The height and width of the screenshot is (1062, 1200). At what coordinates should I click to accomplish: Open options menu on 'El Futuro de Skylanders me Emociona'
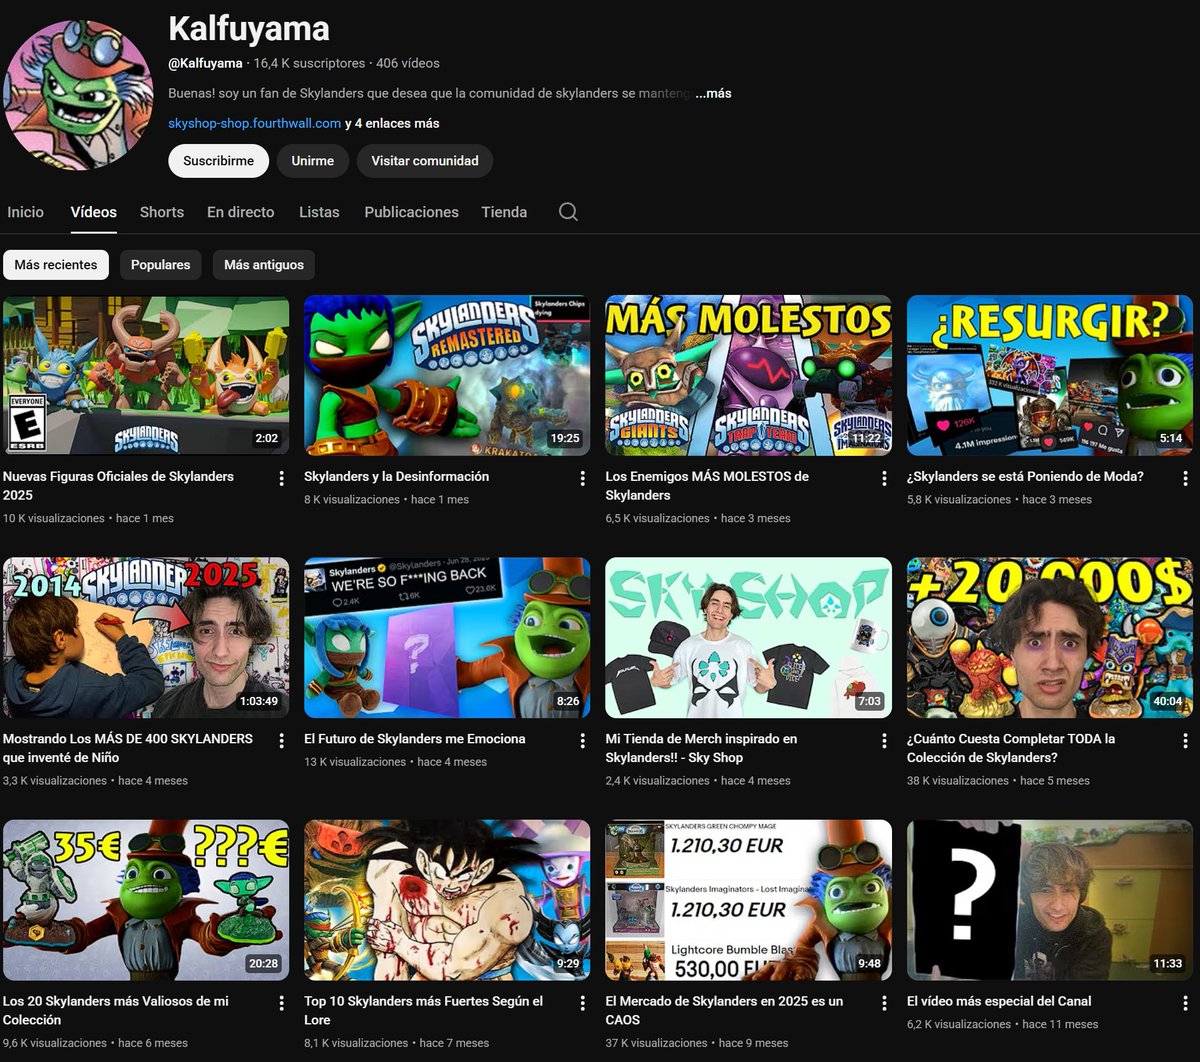583,740
